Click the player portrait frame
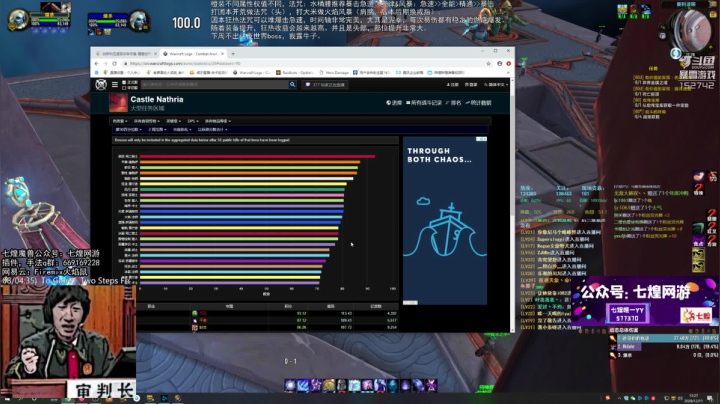Screen dimensions: 720x404 pyautogui.click(x=18, y=21)
